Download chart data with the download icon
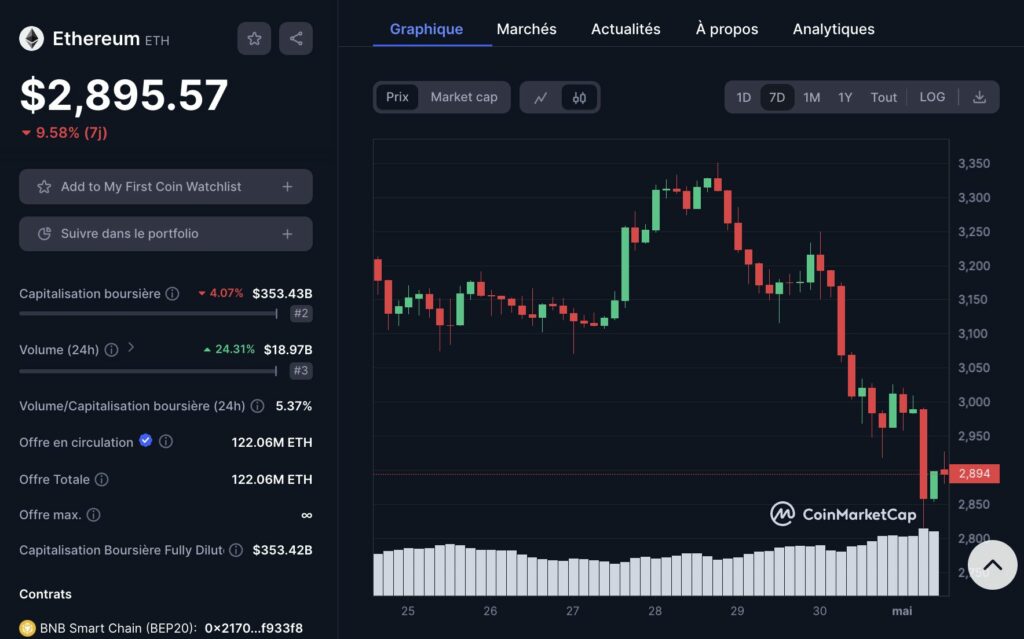Screen dimensions: 1024x639 point(979,97)
